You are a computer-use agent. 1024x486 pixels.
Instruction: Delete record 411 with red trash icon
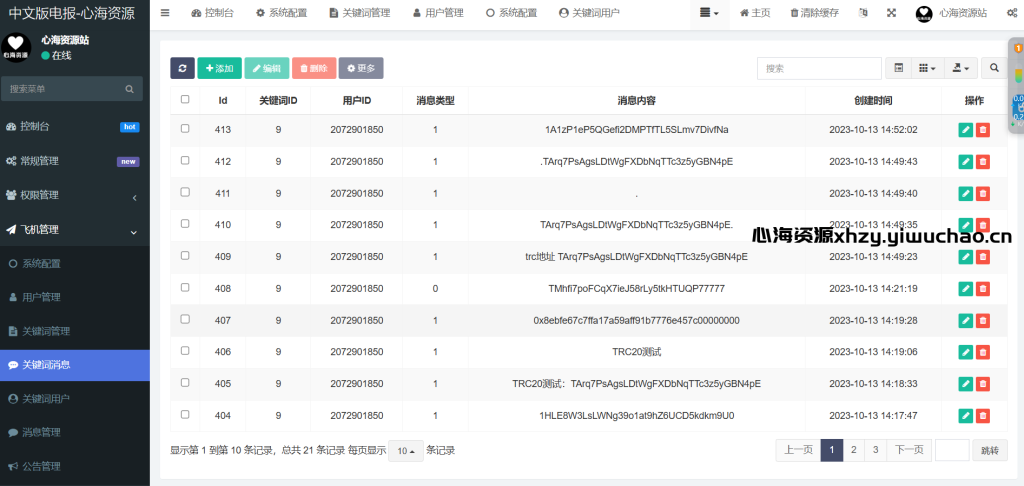point(982,193)
